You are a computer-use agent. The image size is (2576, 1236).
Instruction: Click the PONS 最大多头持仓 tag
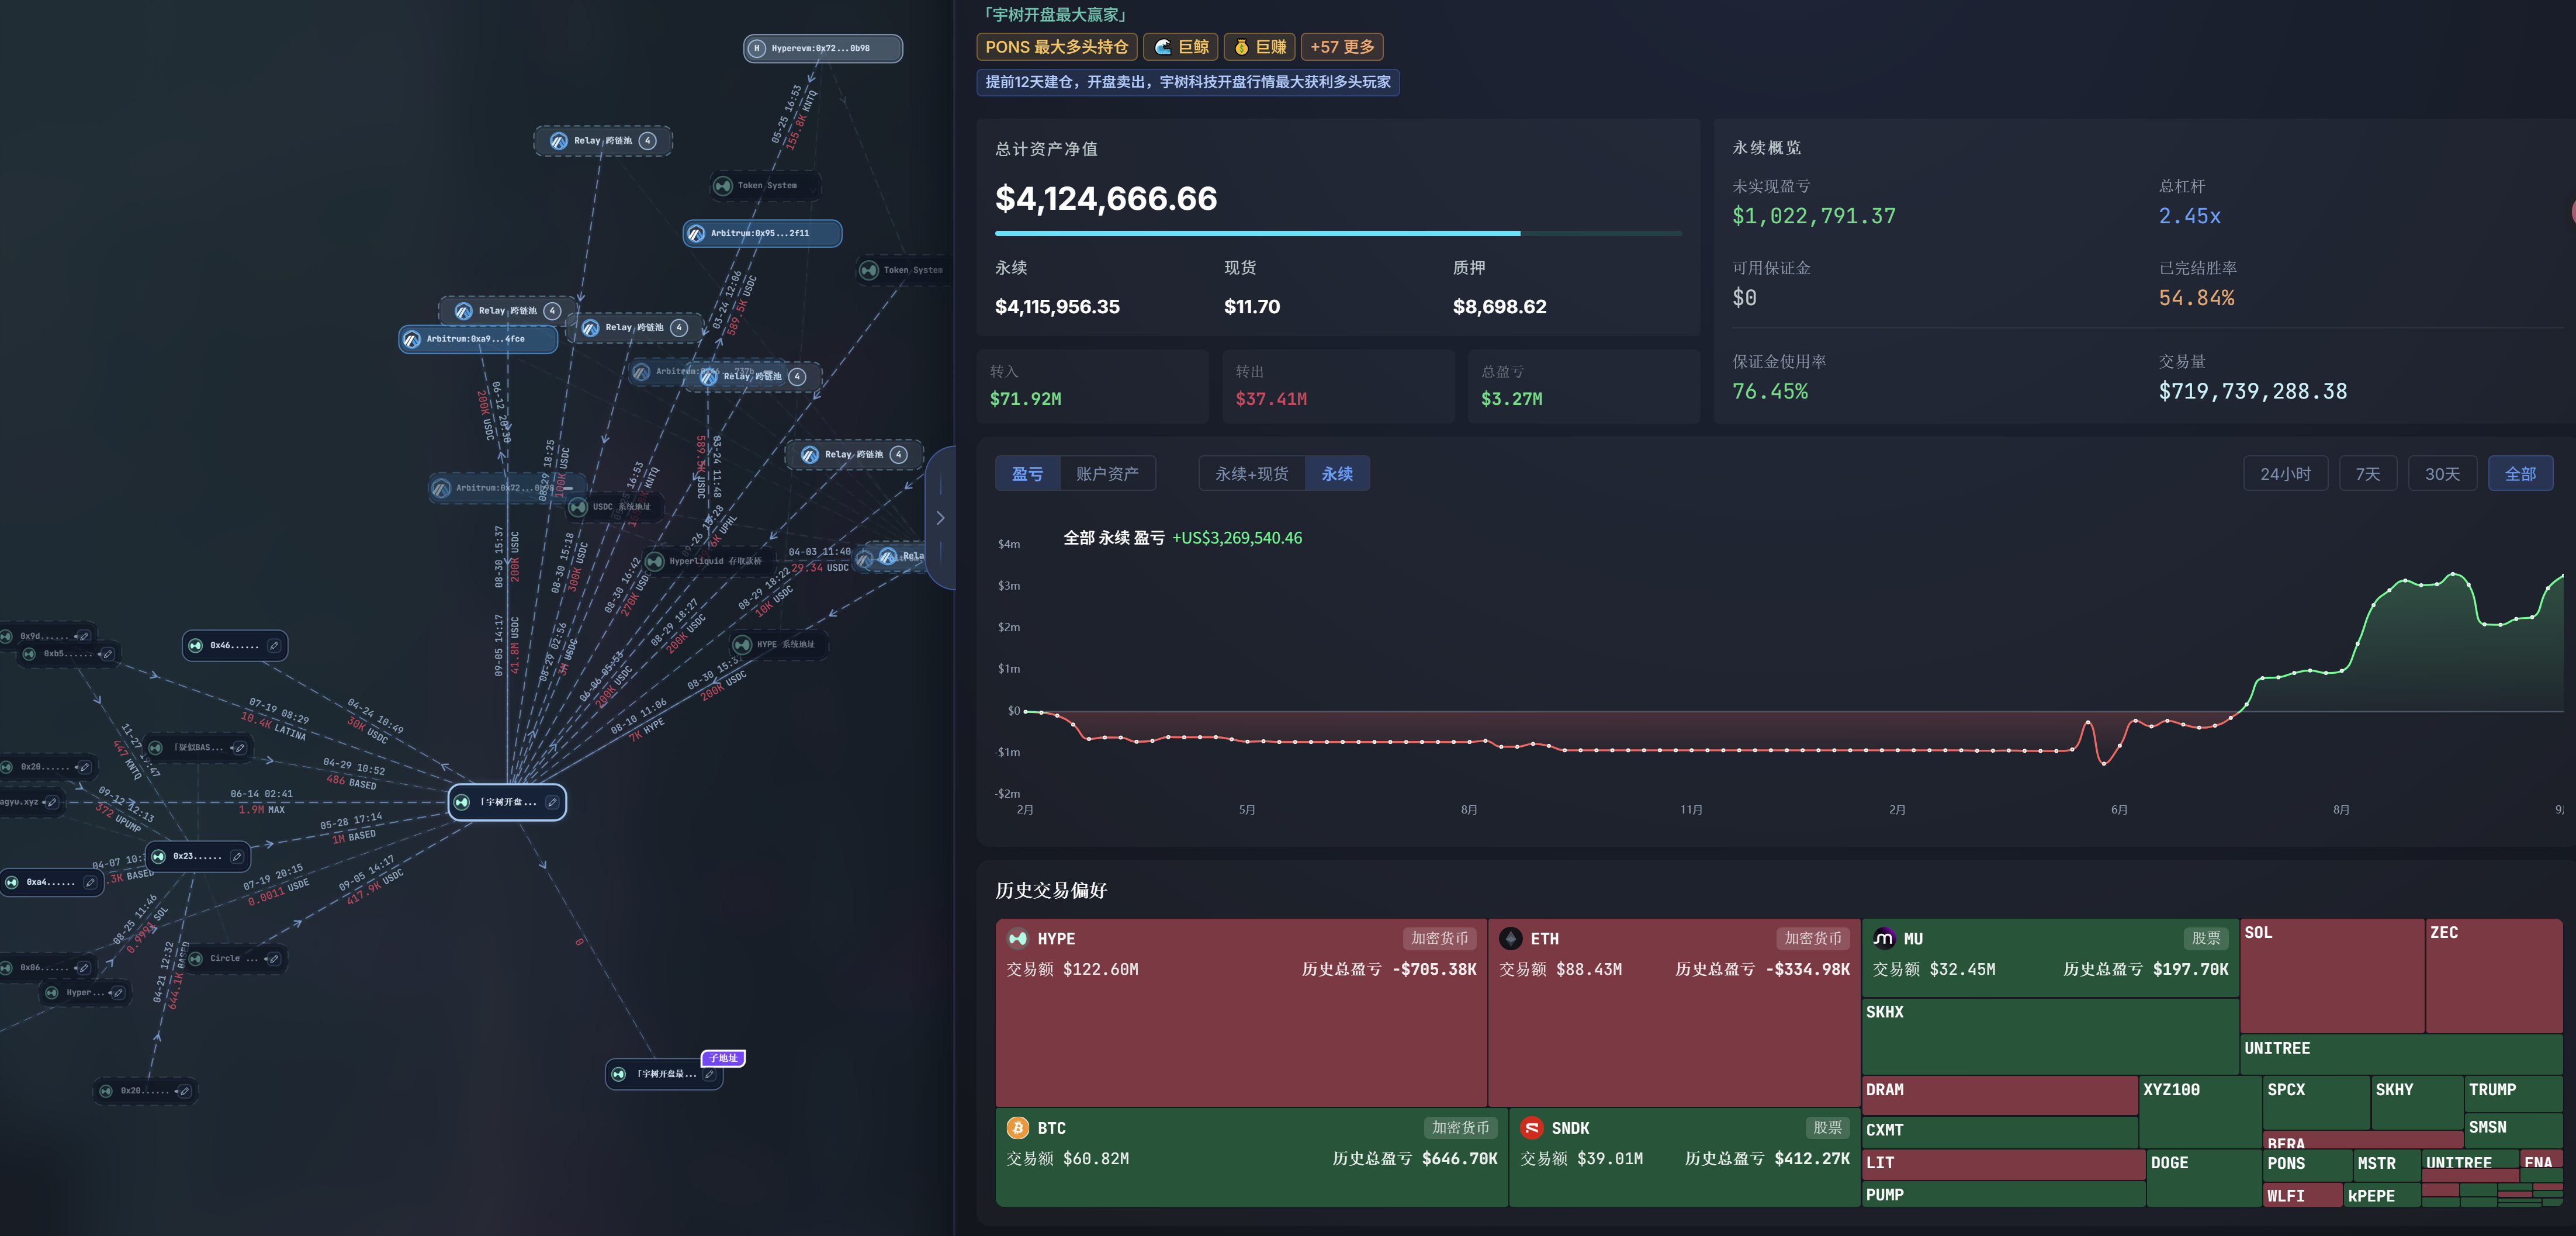(1056, 47)
